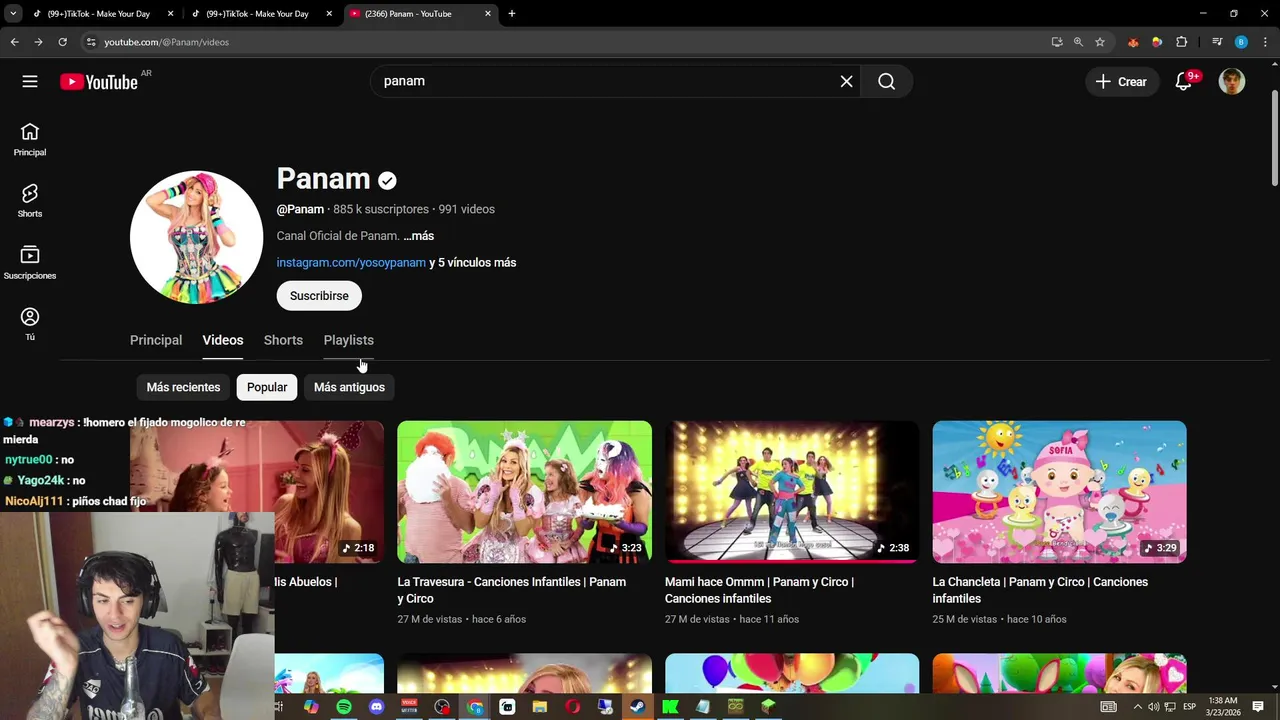Open the Tú section in the sidebar
Screen dimensions: 1280x720
[30, 324]
